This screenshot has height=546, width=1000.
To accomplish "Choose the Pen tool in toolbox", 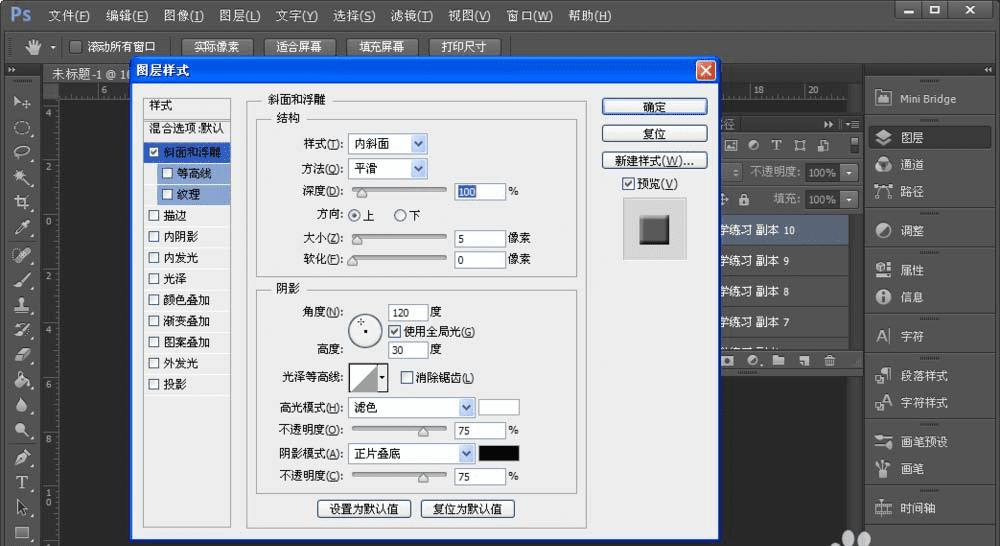I will click(22, 457).
